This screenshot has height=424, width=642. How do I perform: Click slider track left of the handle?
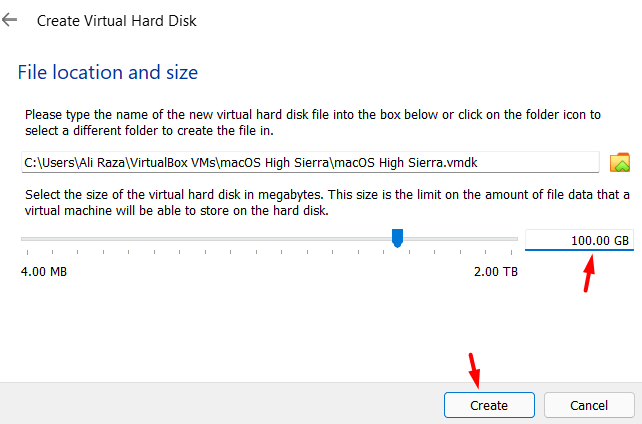[x=200, y=239]
